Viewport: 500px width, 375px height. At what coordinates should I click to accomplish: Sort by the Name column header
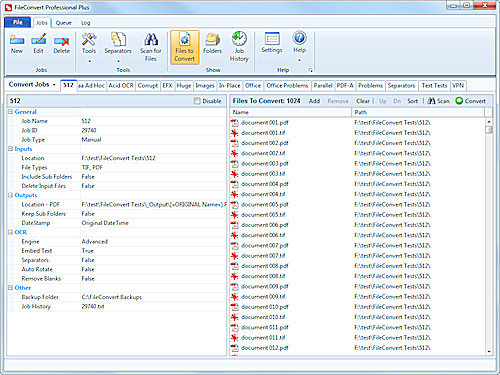tap(291, 112)
